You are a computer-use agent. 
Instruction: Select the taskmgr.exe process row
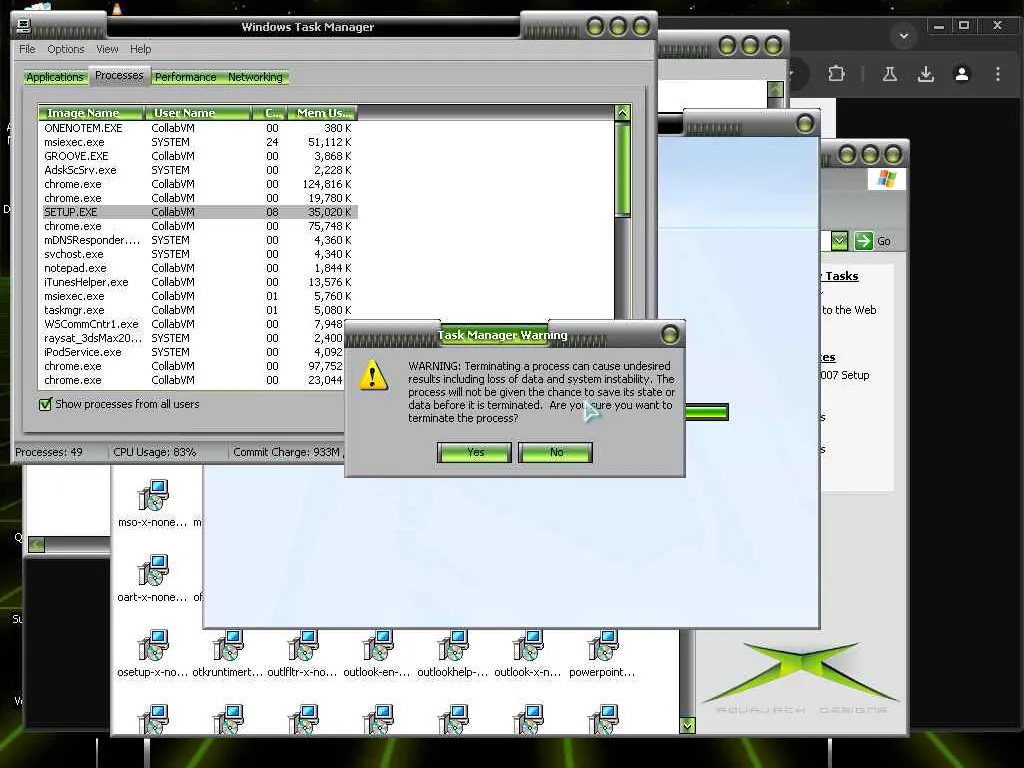tap(197, 310)
